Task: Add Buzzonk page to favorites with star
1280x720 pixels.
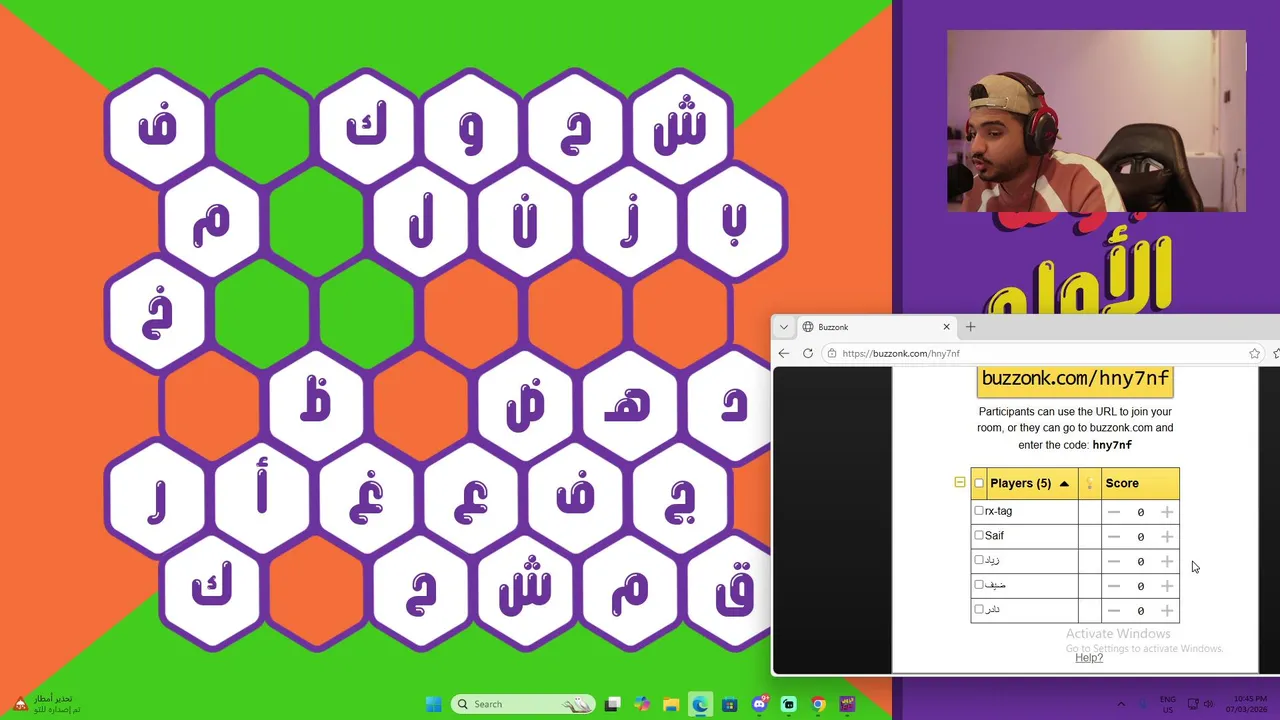Action: coord(1254,353)
